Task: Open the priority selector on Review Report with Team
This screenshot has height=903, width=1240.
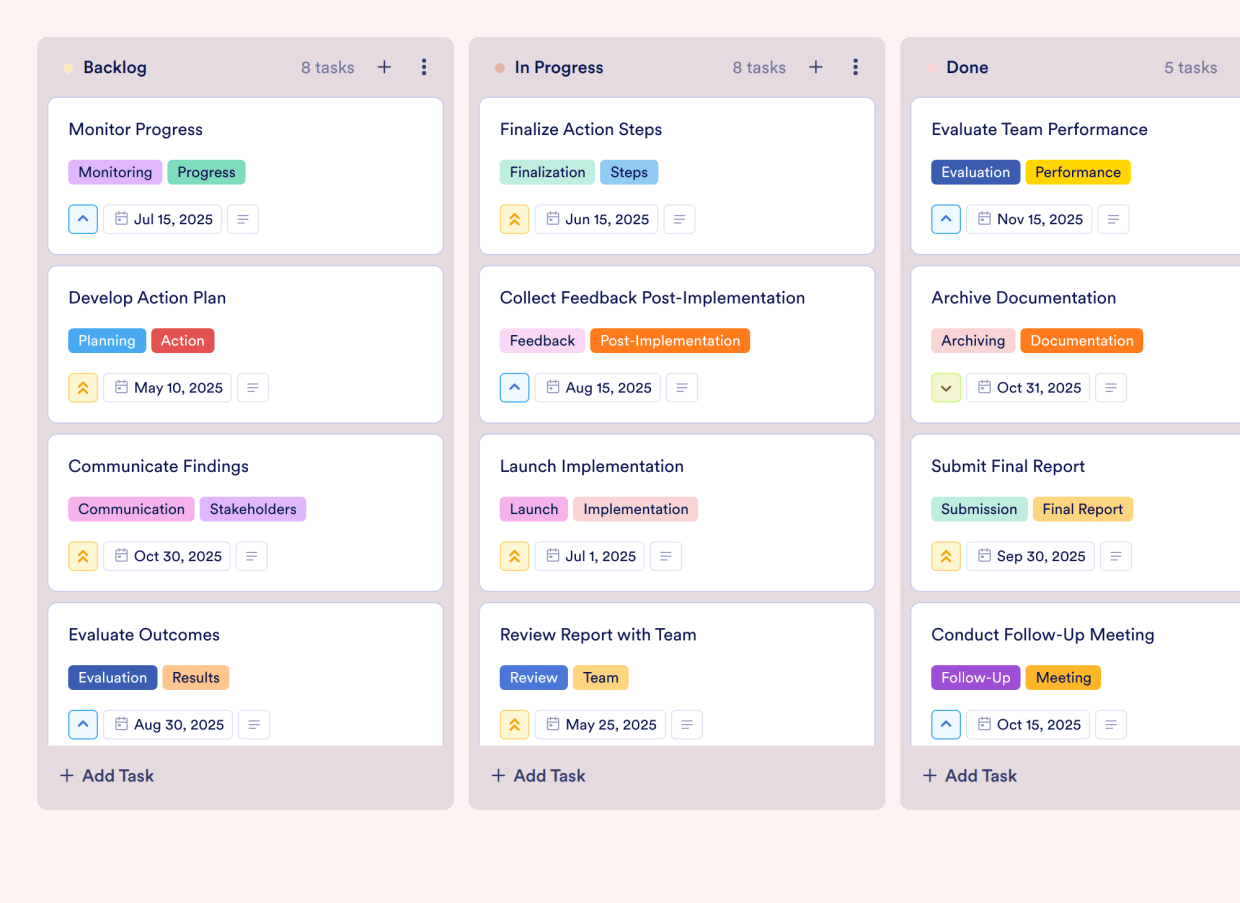Action: (514, 724)
